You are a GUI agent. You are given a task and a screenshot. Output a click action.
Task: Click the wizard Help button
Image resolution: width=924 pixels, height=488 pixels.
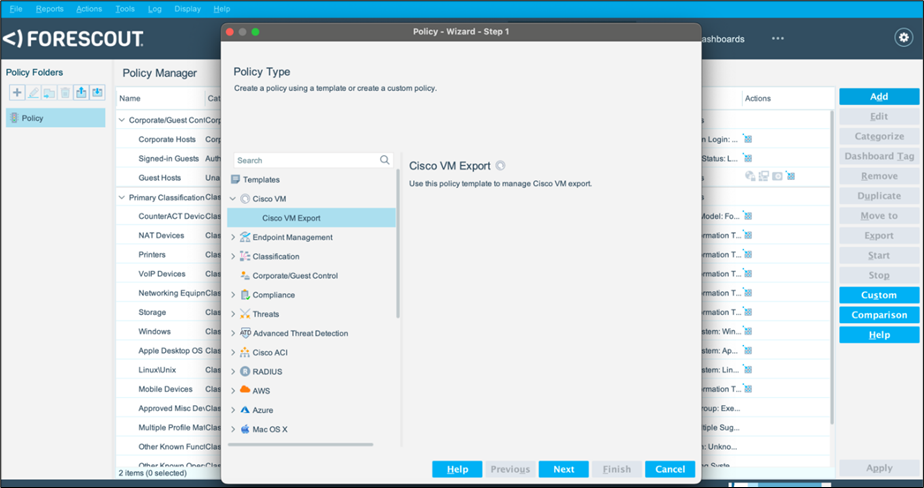(x=457, y=469)
